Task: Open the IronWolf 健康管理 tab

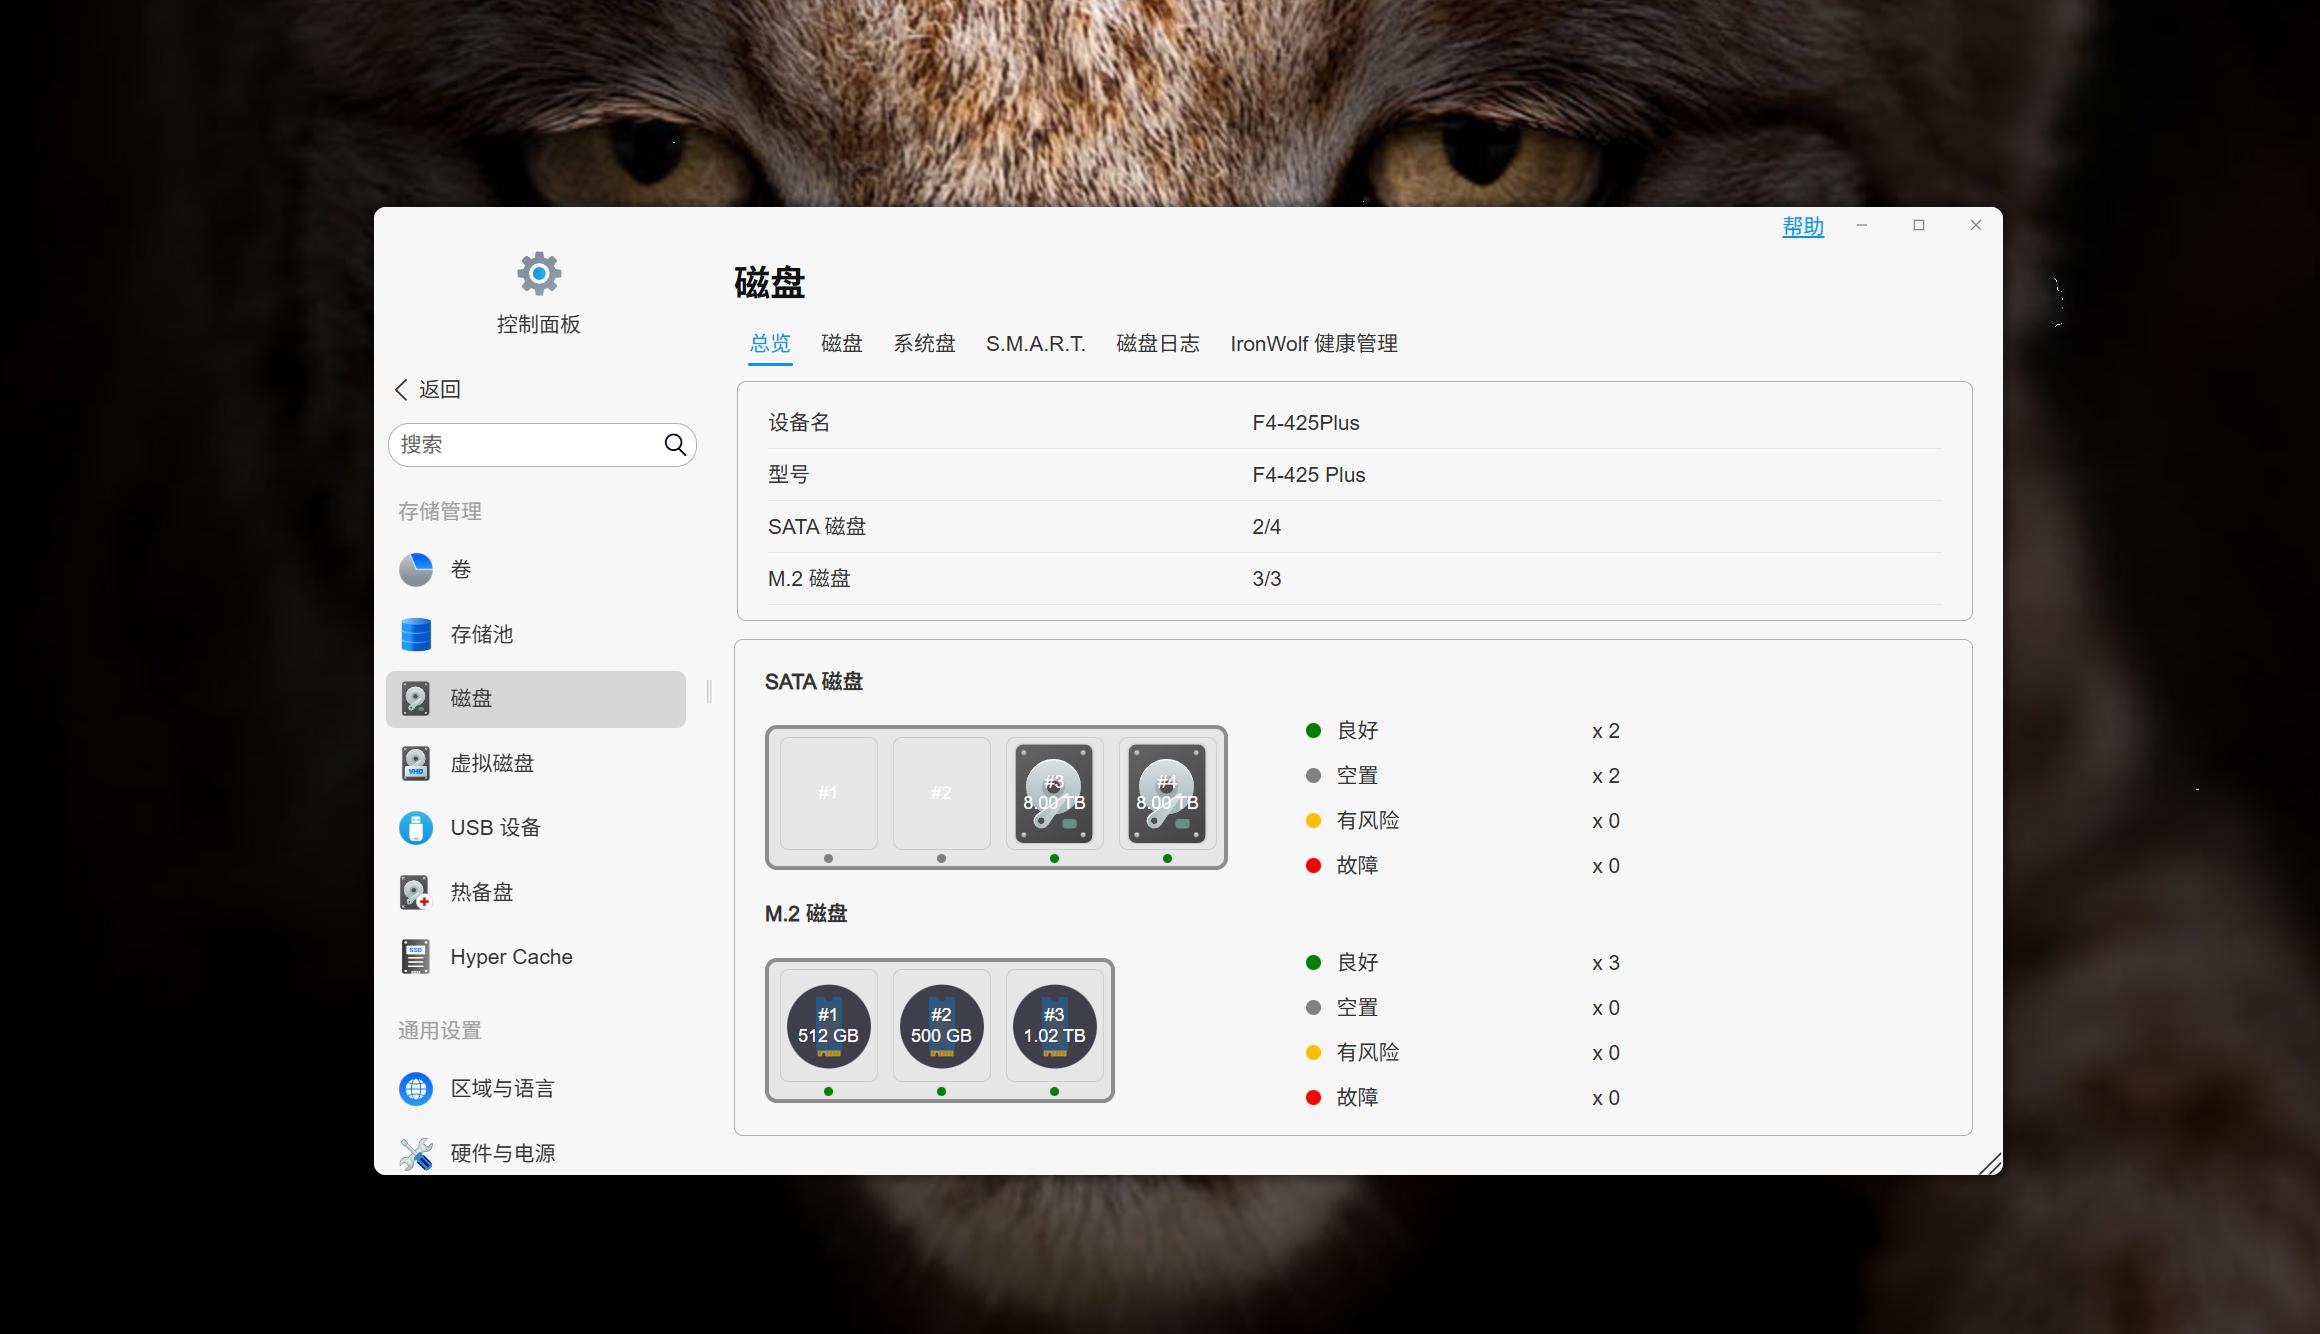Action: 1313,344
